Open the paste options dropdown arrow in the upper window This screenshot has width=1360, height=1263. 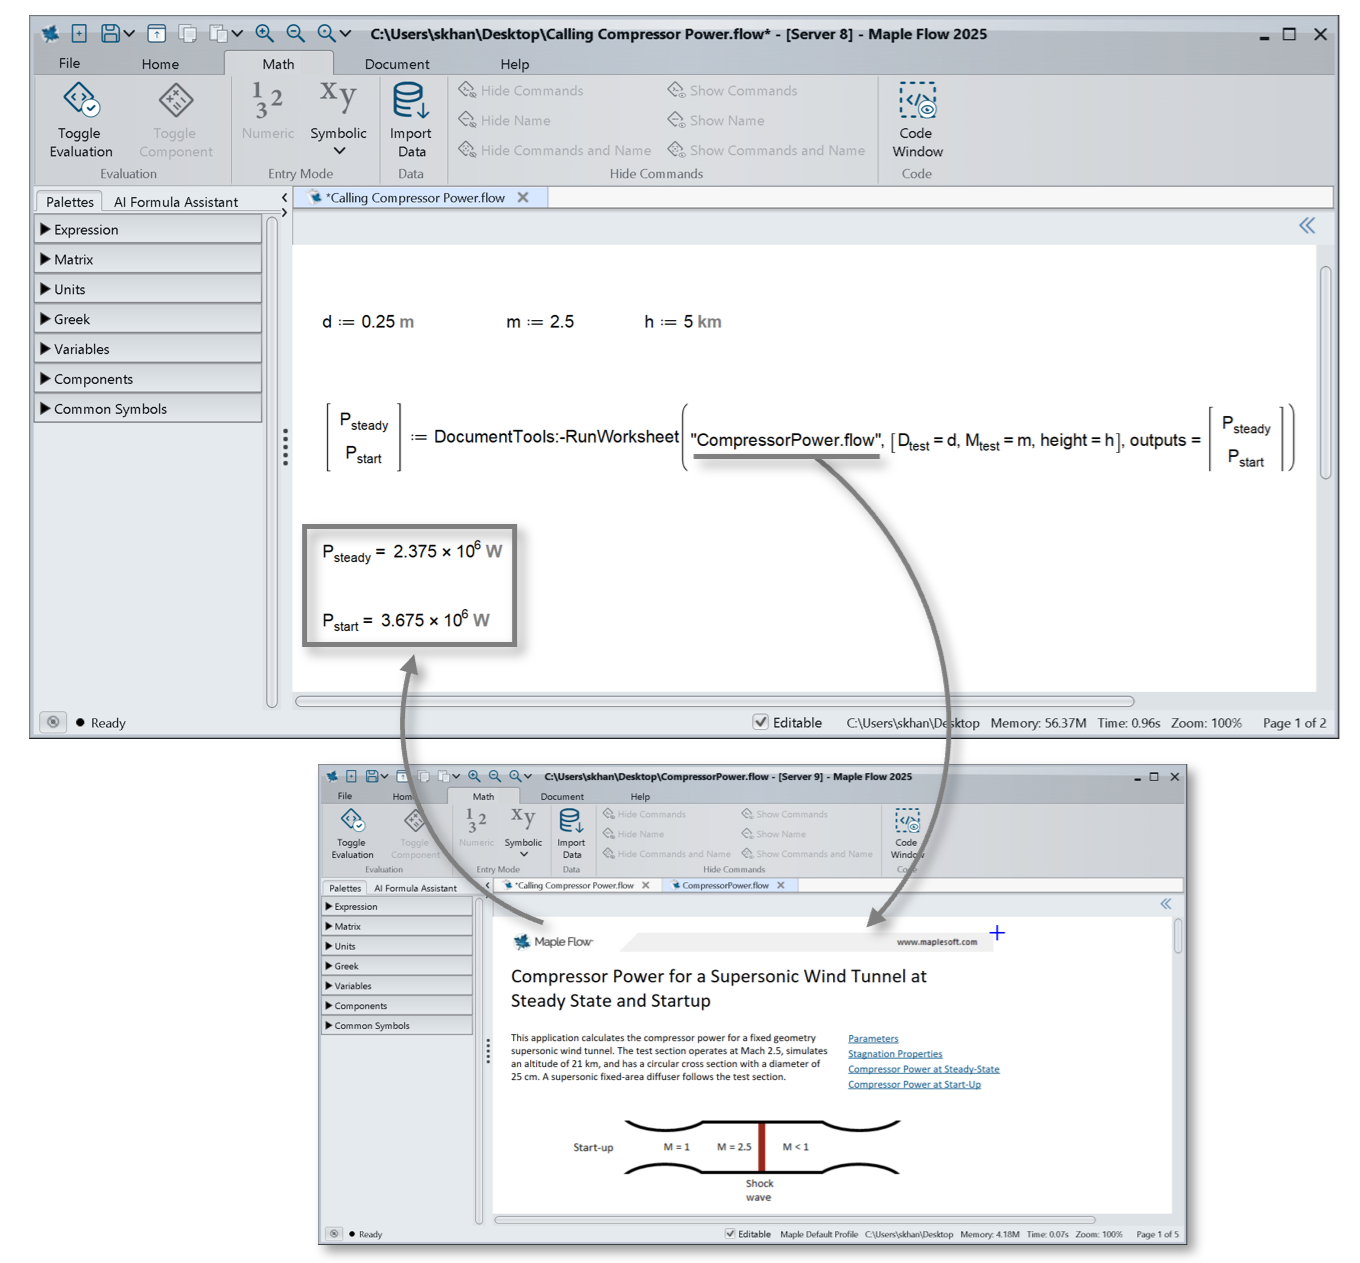click(237, 34)
